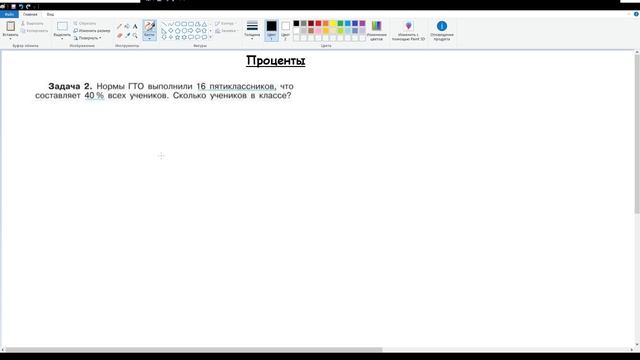Open the Edit with Paint 3D button
The image size is (640, 360).
pyautogui.click(x=408, y=30)
